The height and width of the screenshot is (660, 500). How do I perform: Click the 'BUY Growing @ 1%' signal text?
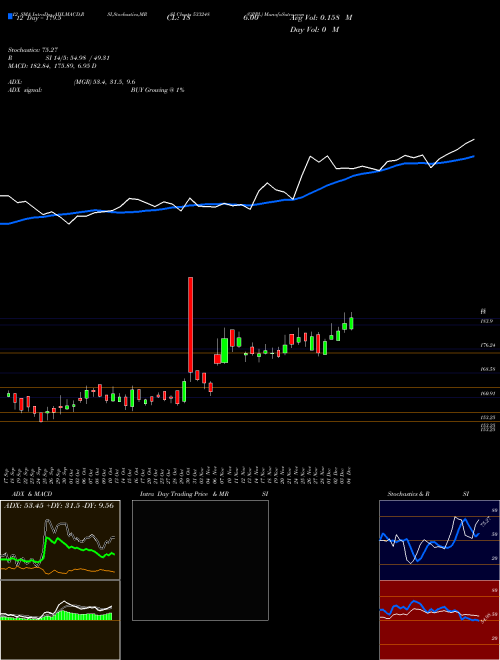tap(157, 90)
